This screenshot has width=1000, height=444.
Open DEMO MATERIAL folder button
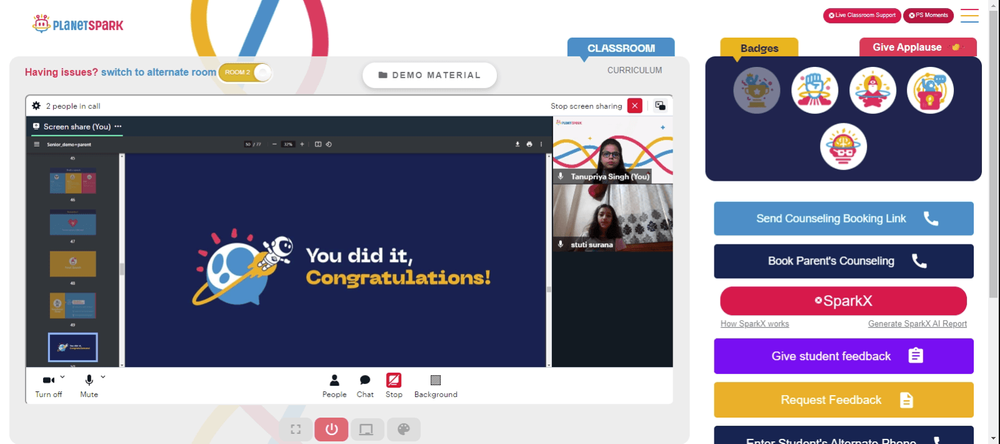(429, 75)
